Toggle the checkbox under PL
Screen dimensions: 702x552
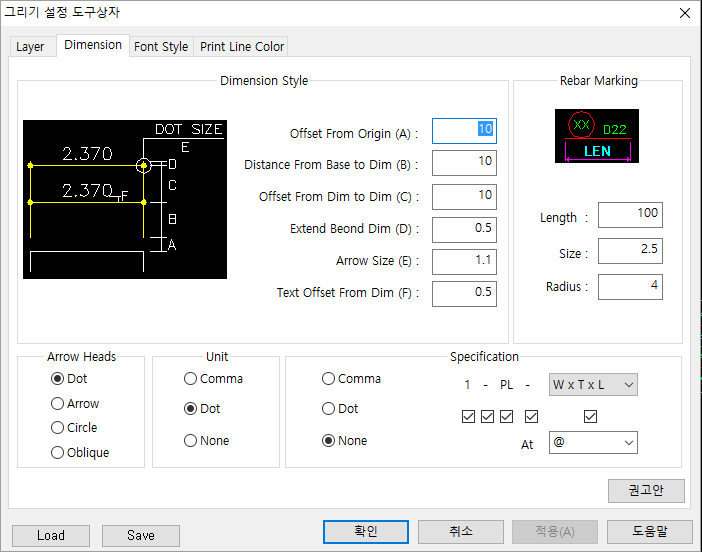[506, 417]
